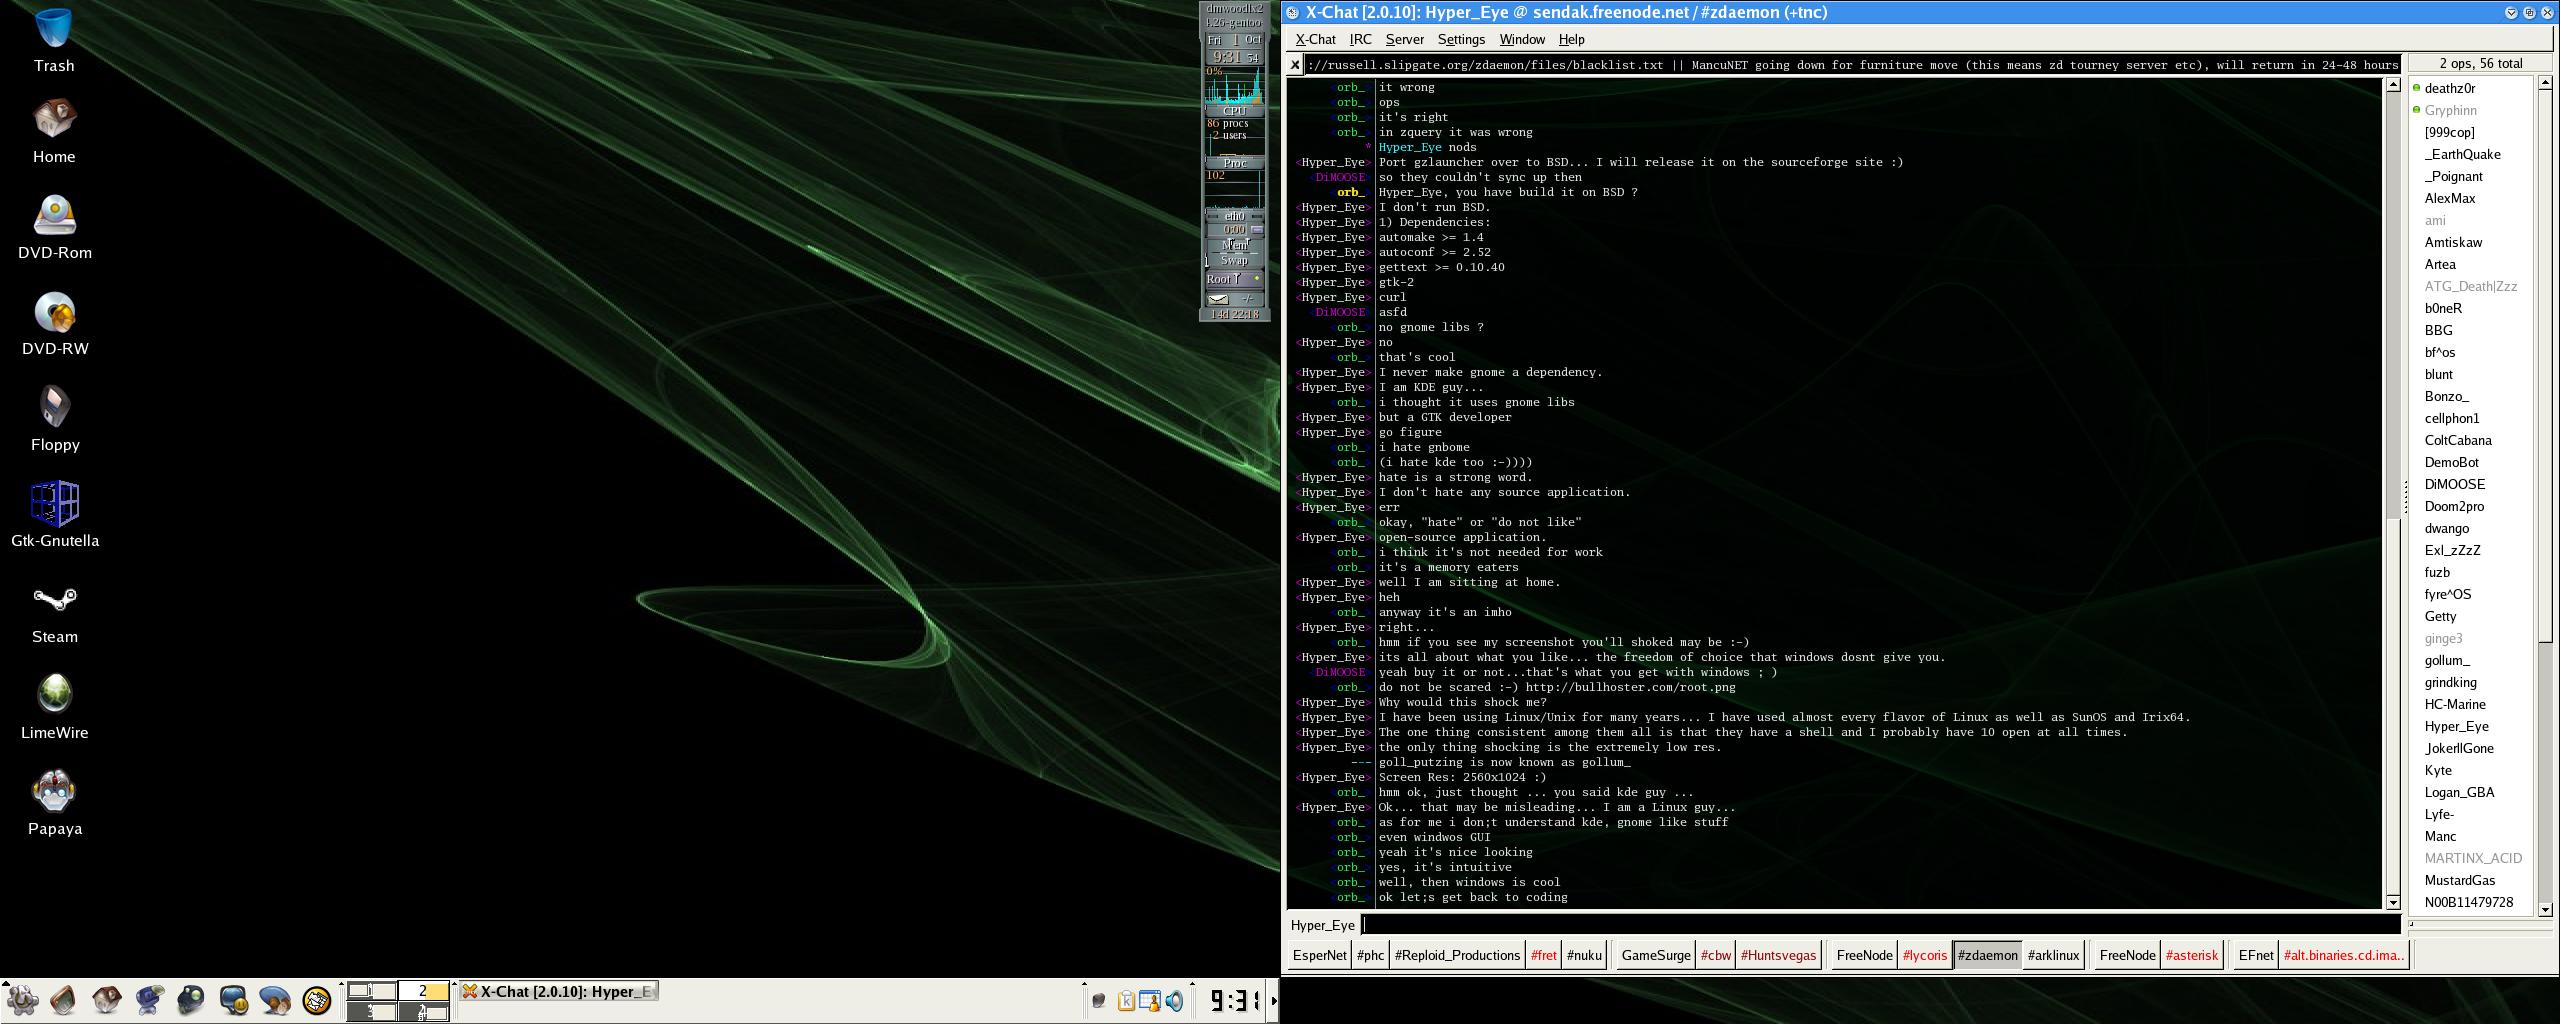Open the Settings menu in X-Chat
2560x1024 pixels.
tap(1460, 40)
